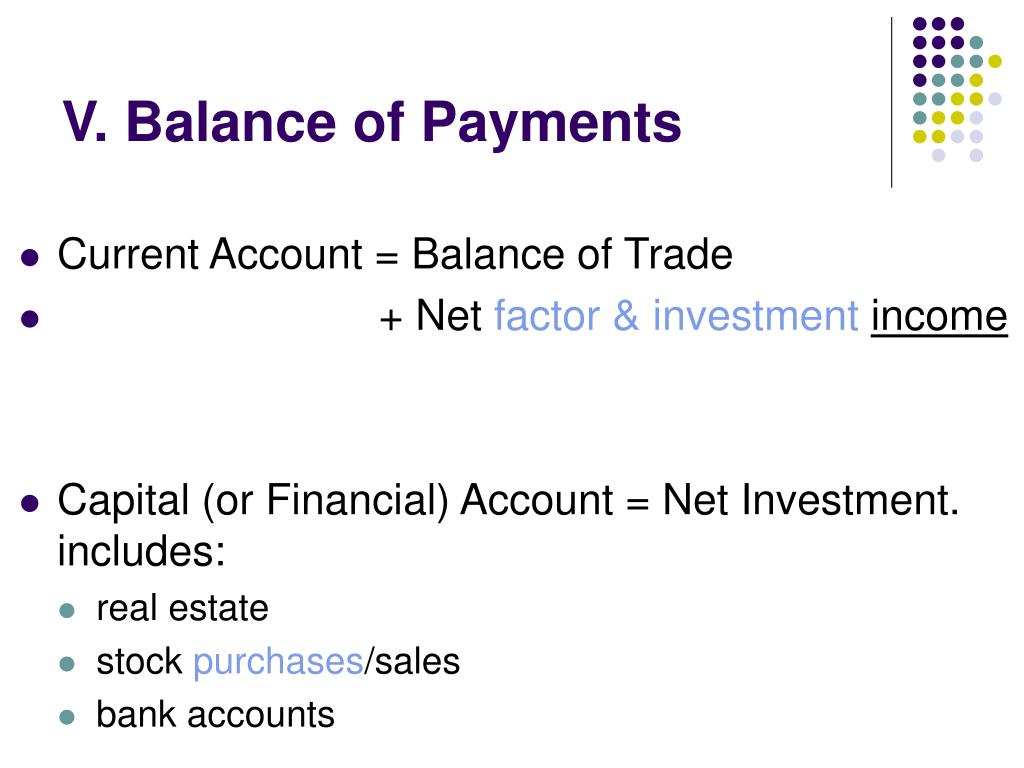Click the 'bank accounts' list item
Image resolution: width=1024 pixels, height=768 pixels.
(x=216, y=714)
